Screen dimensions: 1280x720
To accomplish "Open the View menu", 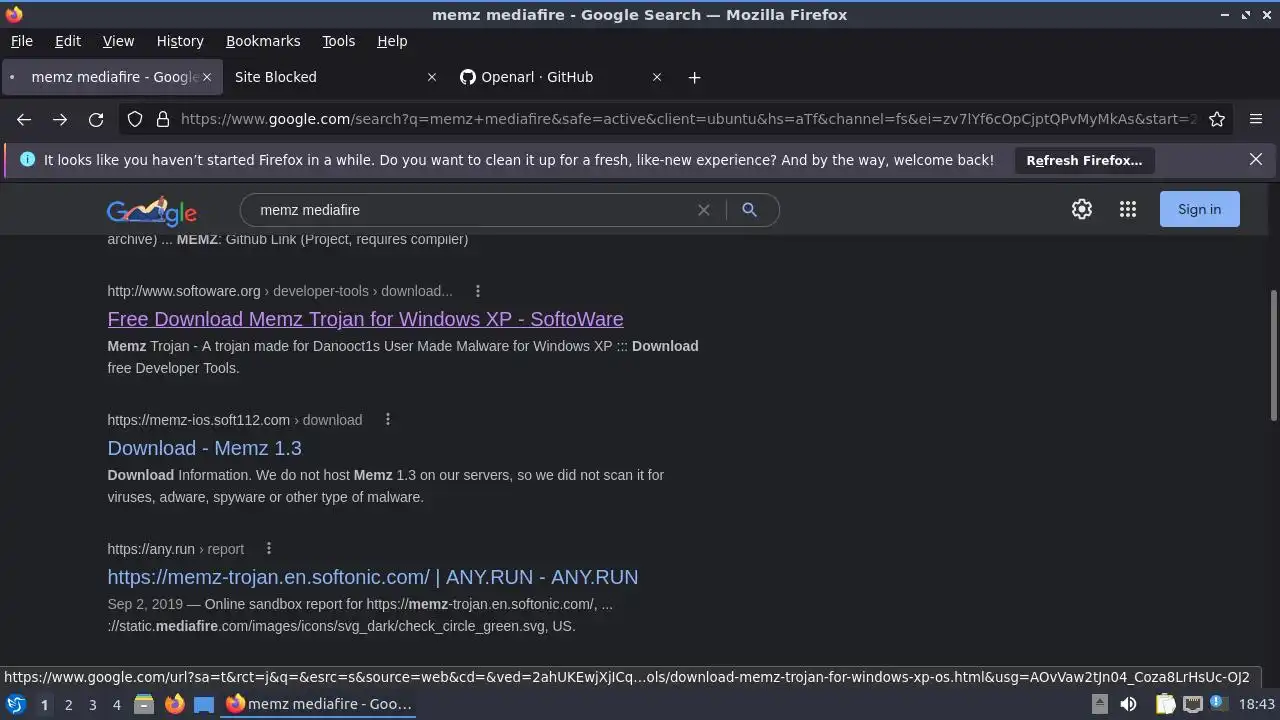I will pos(118,41).
